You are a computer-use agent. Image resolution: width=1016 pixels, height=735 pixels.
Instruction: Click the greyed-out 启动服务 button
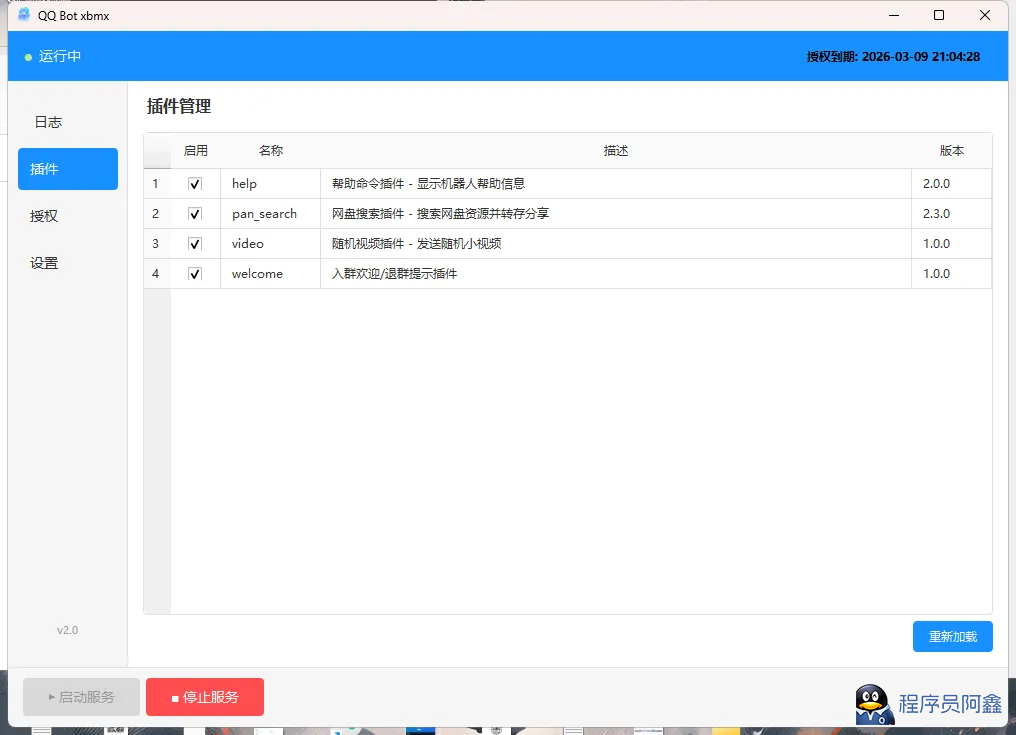[x=81, y=697]
